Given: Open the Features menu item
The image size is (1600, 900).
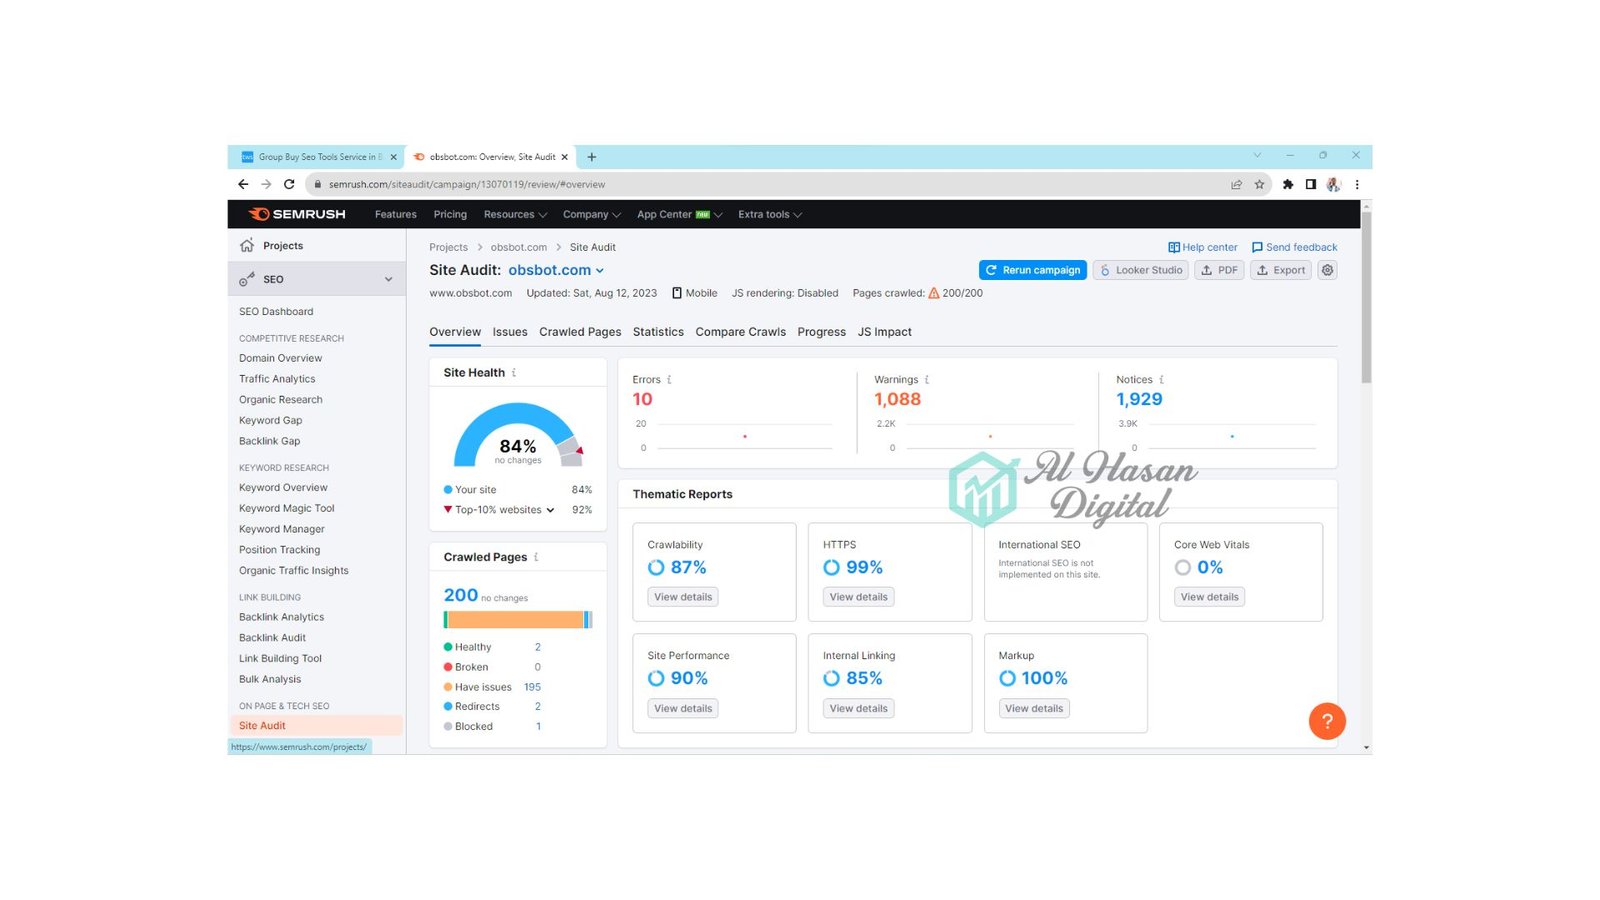Looking at the screenshot, I should click(x=396, y=214).
